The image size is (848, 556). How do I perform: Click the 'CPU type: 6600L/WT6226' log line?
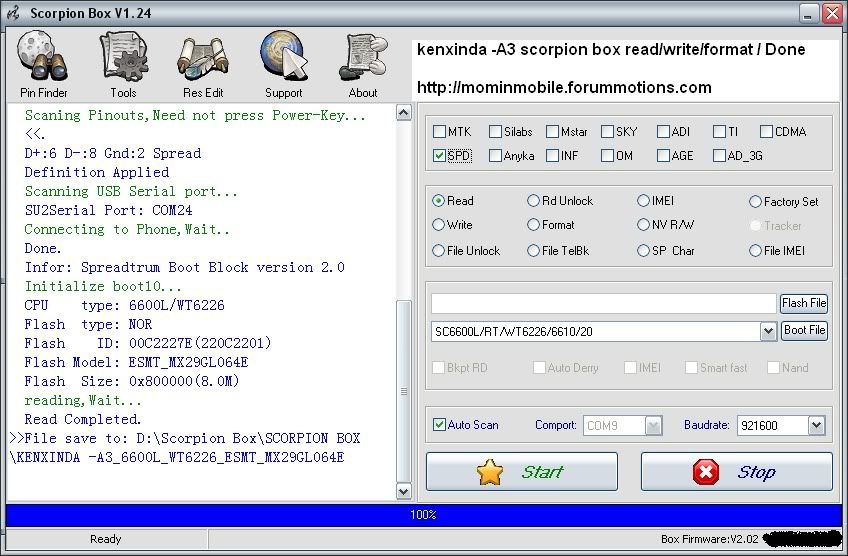124,306
